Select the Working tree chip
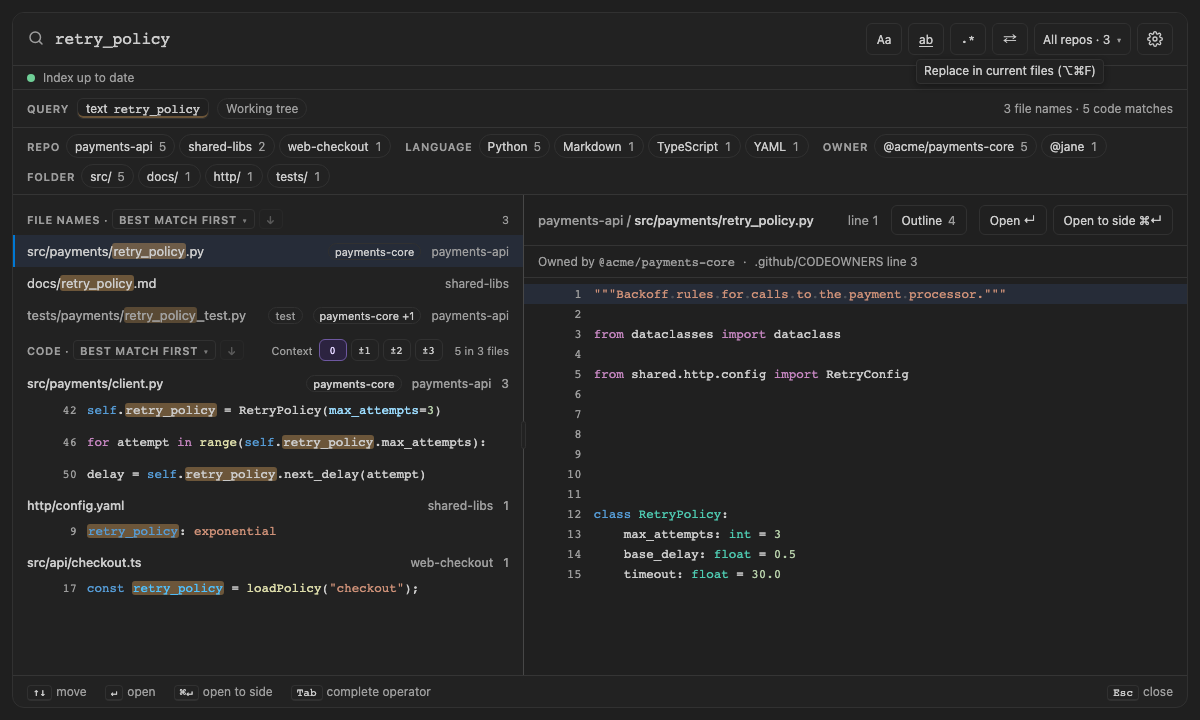The height and width of the screenshot is (720, 1200). pyautogui.click(x=262, y=109)
